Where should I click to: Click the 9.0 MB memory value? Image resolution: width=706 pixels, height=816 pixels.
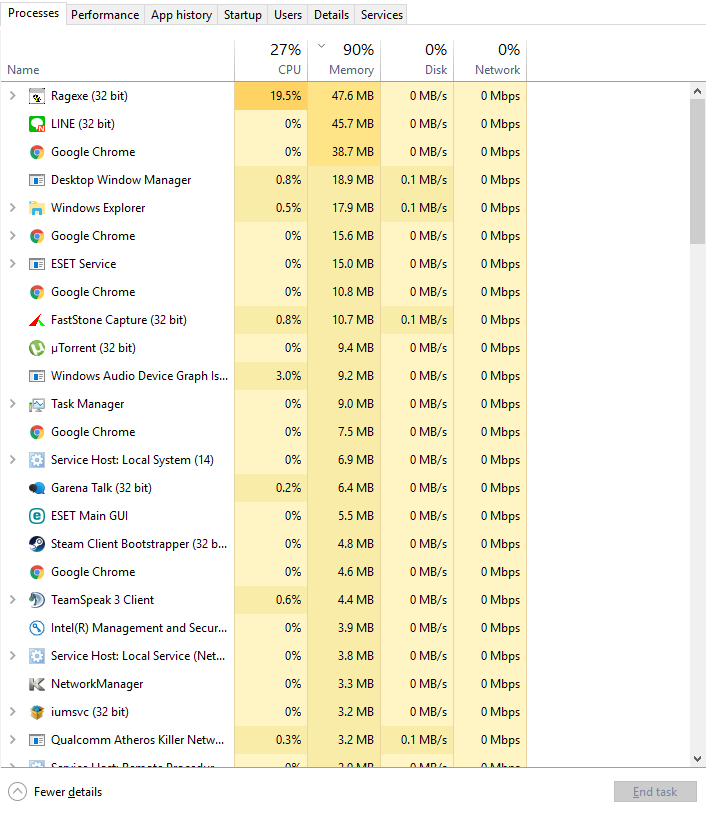[x=344, y=404]
